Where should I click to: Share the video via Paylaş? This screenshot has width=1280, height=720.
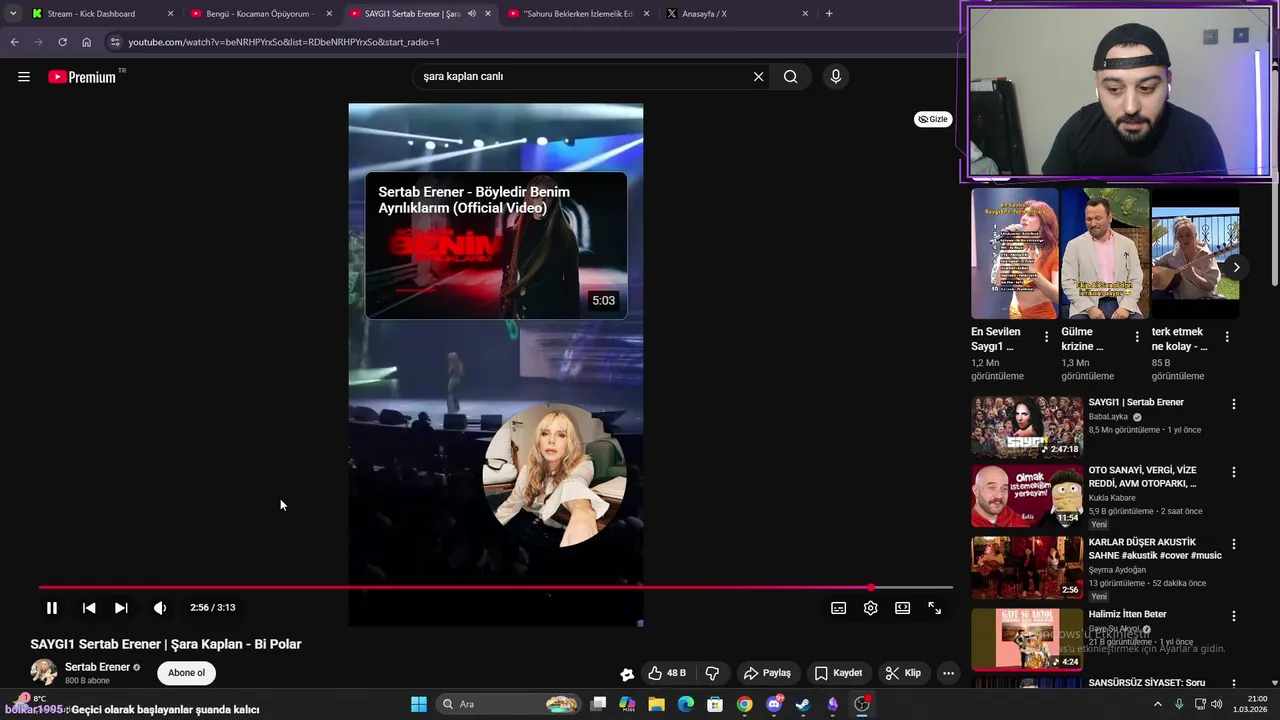[x=768, y=673]
